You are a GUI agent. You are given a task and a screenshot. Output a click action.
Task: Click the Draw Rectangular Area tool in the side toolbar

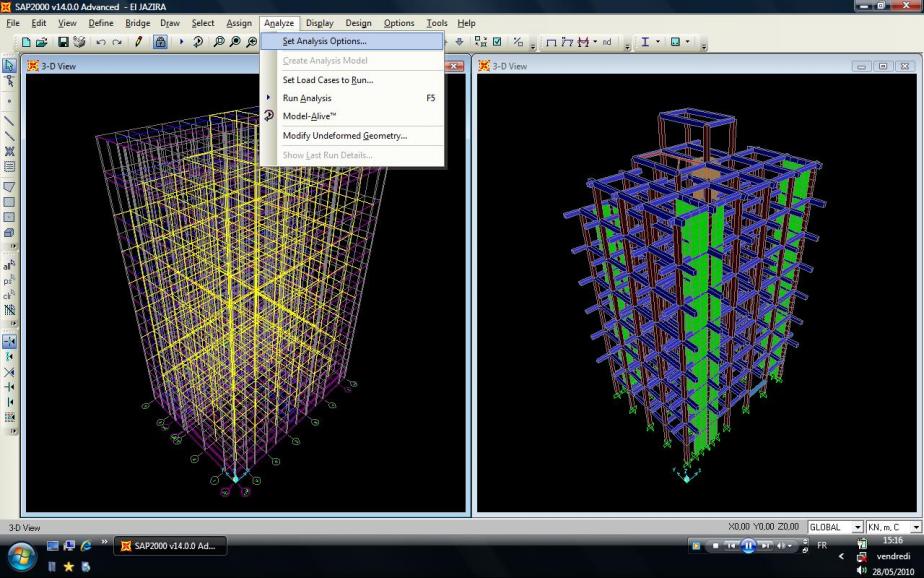(9, 202)
